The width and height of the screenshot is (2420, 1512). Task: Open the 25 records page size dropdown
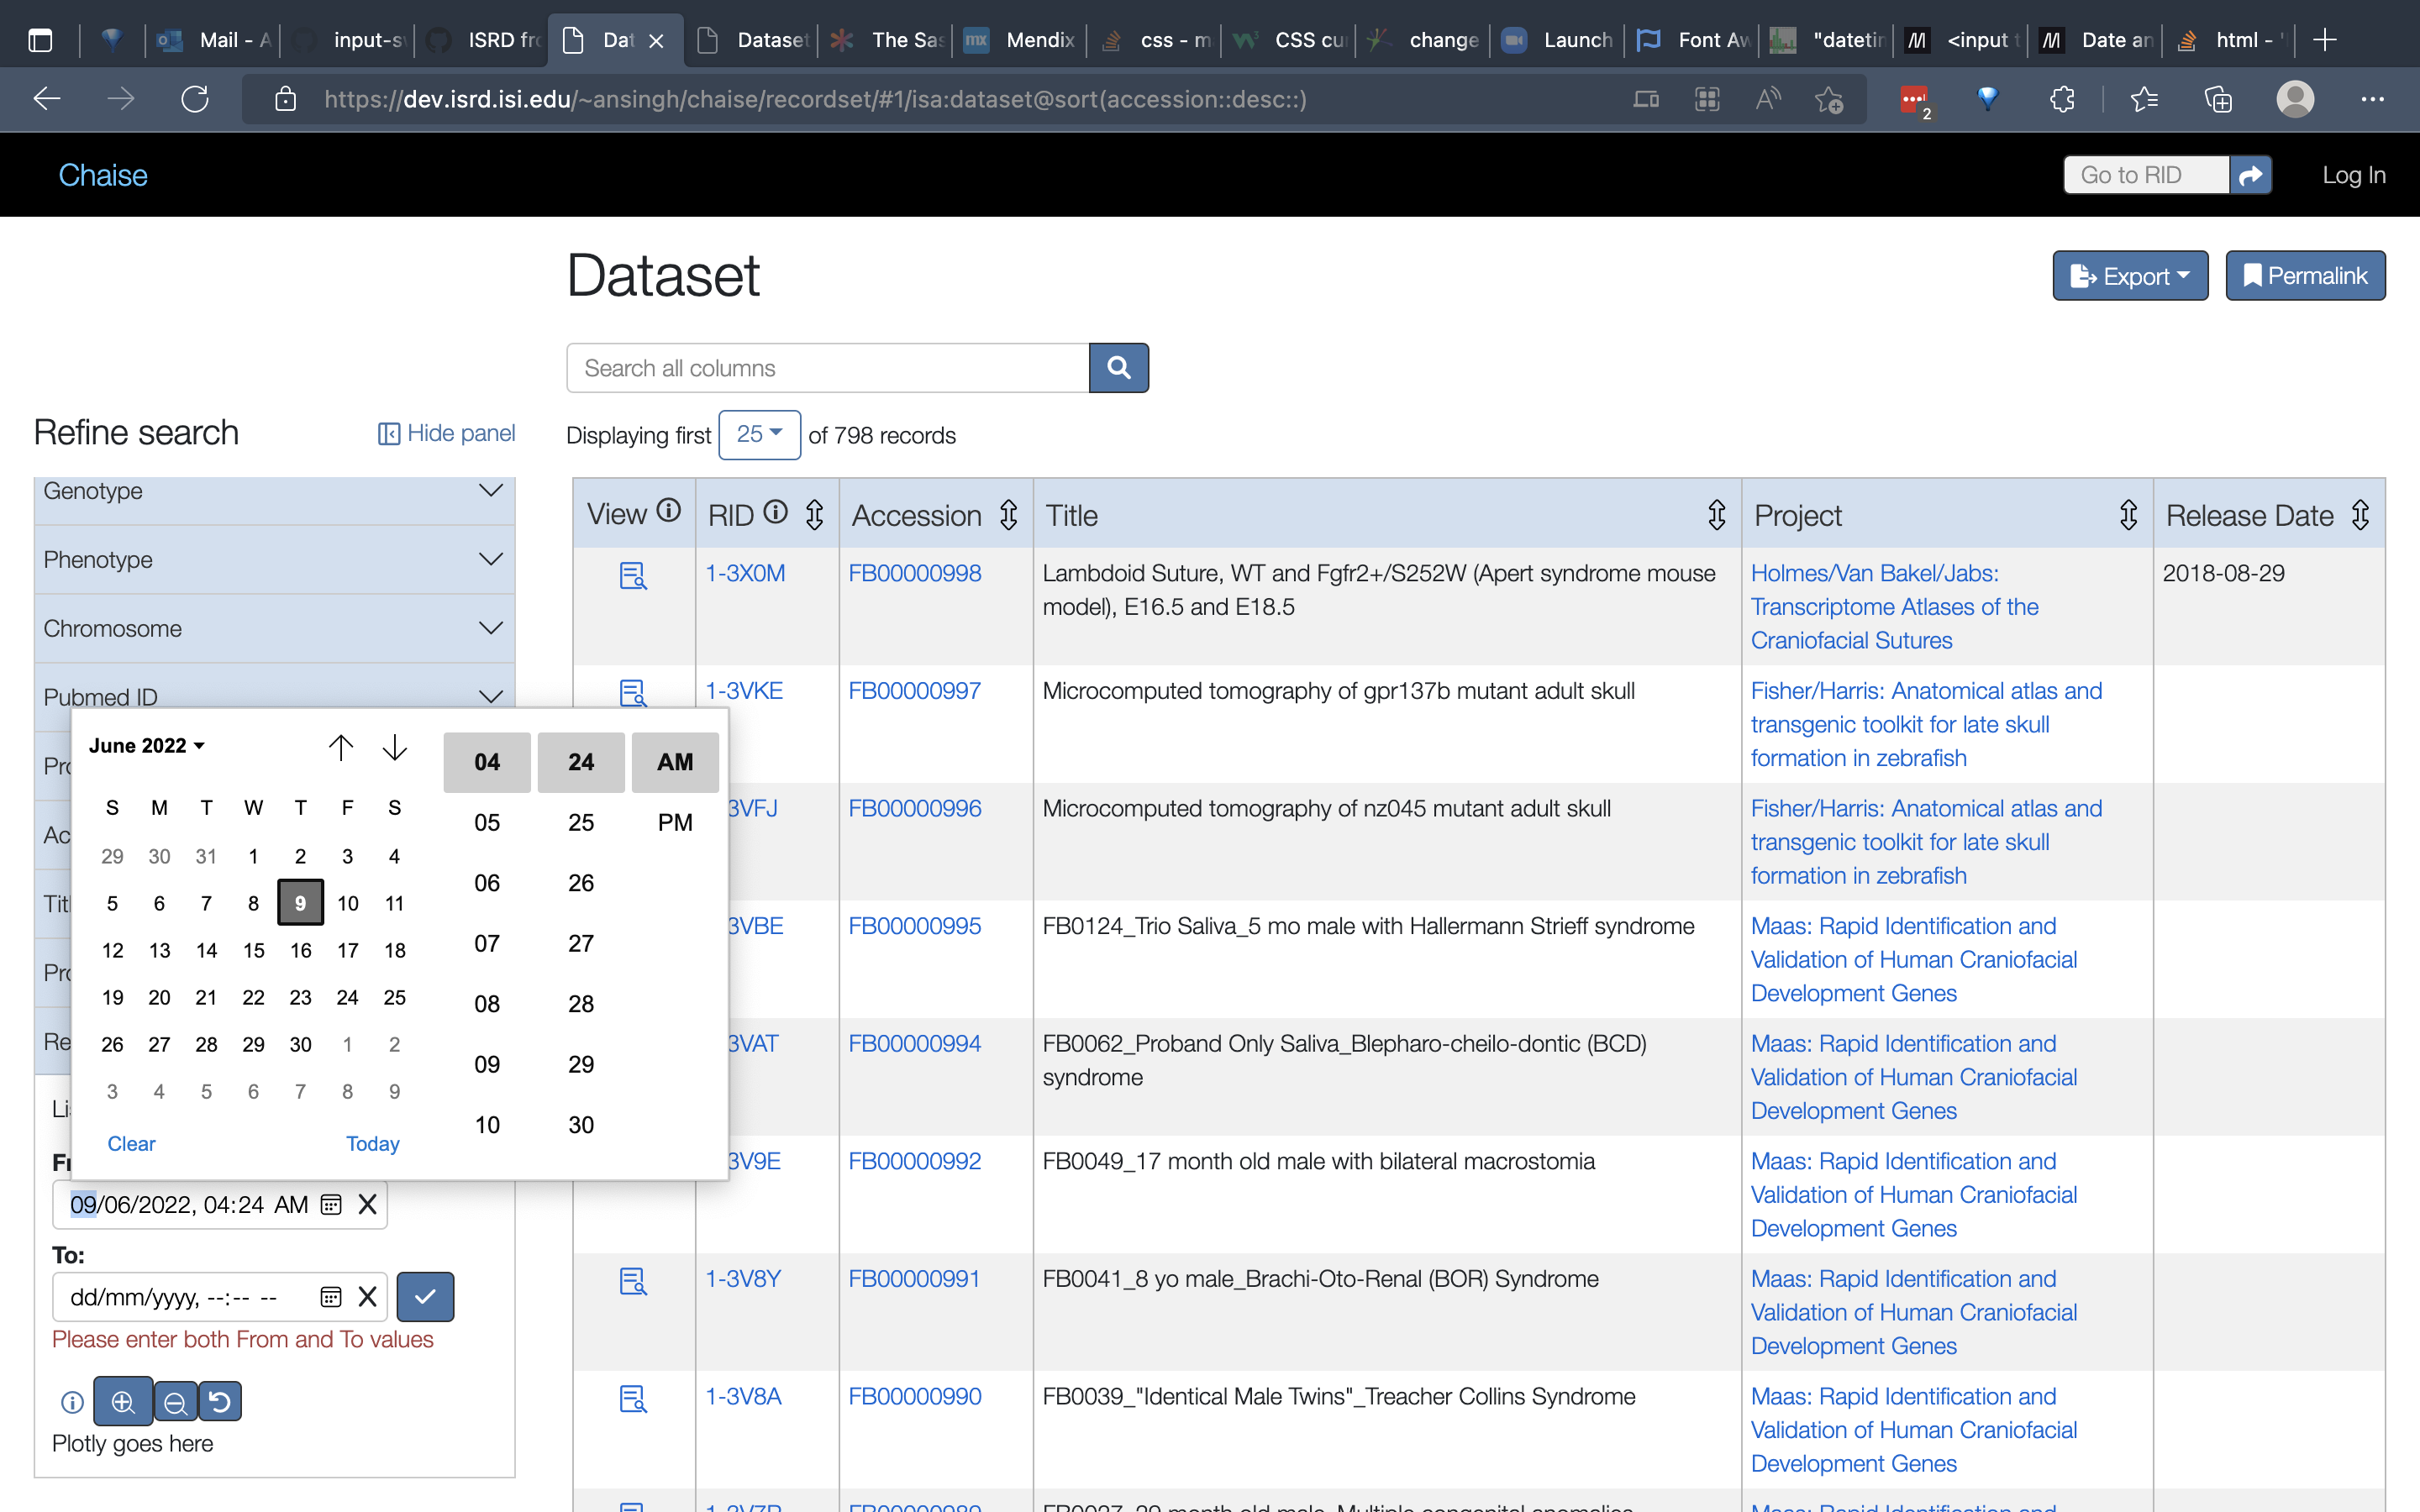(759, 434)
